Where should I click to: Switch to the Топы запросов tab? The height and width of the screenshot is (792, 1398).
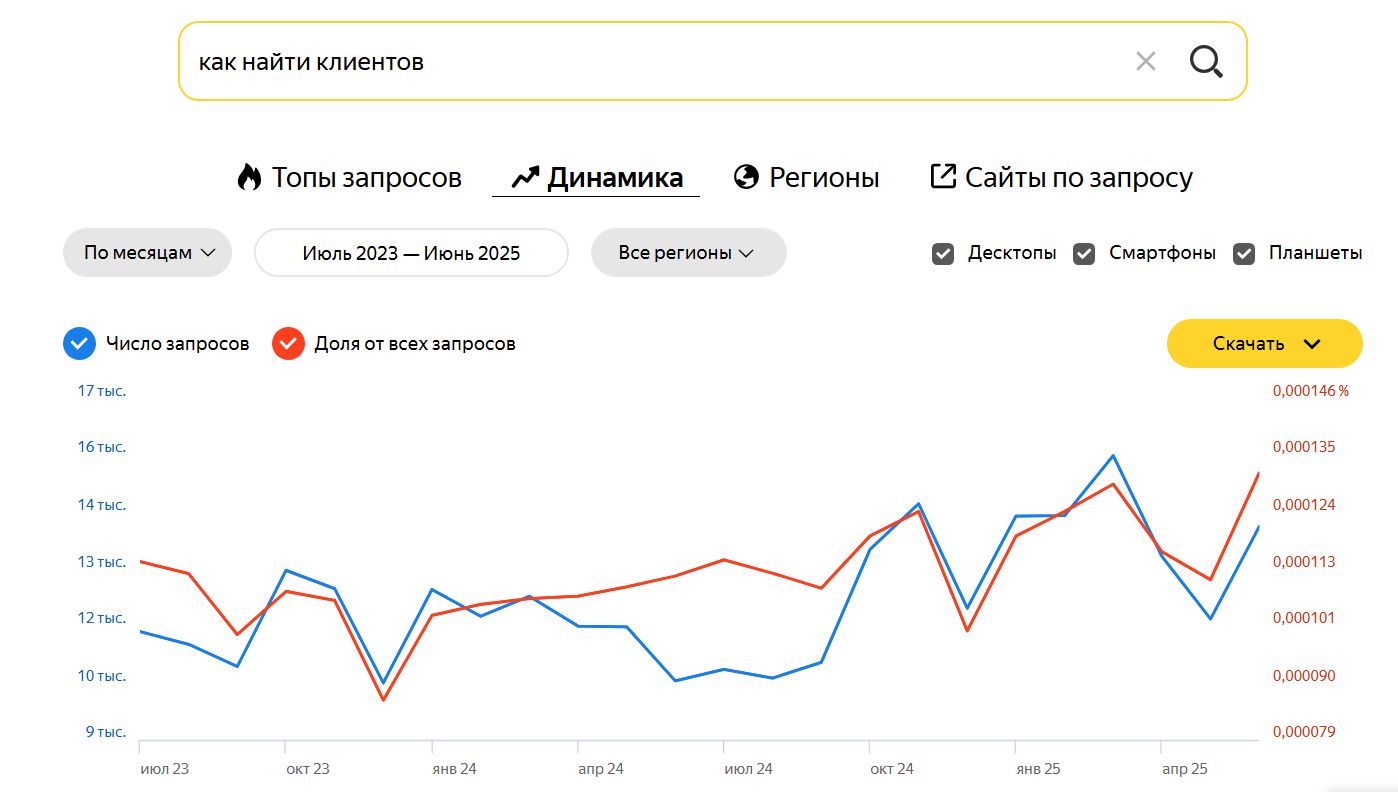[366, 178]
